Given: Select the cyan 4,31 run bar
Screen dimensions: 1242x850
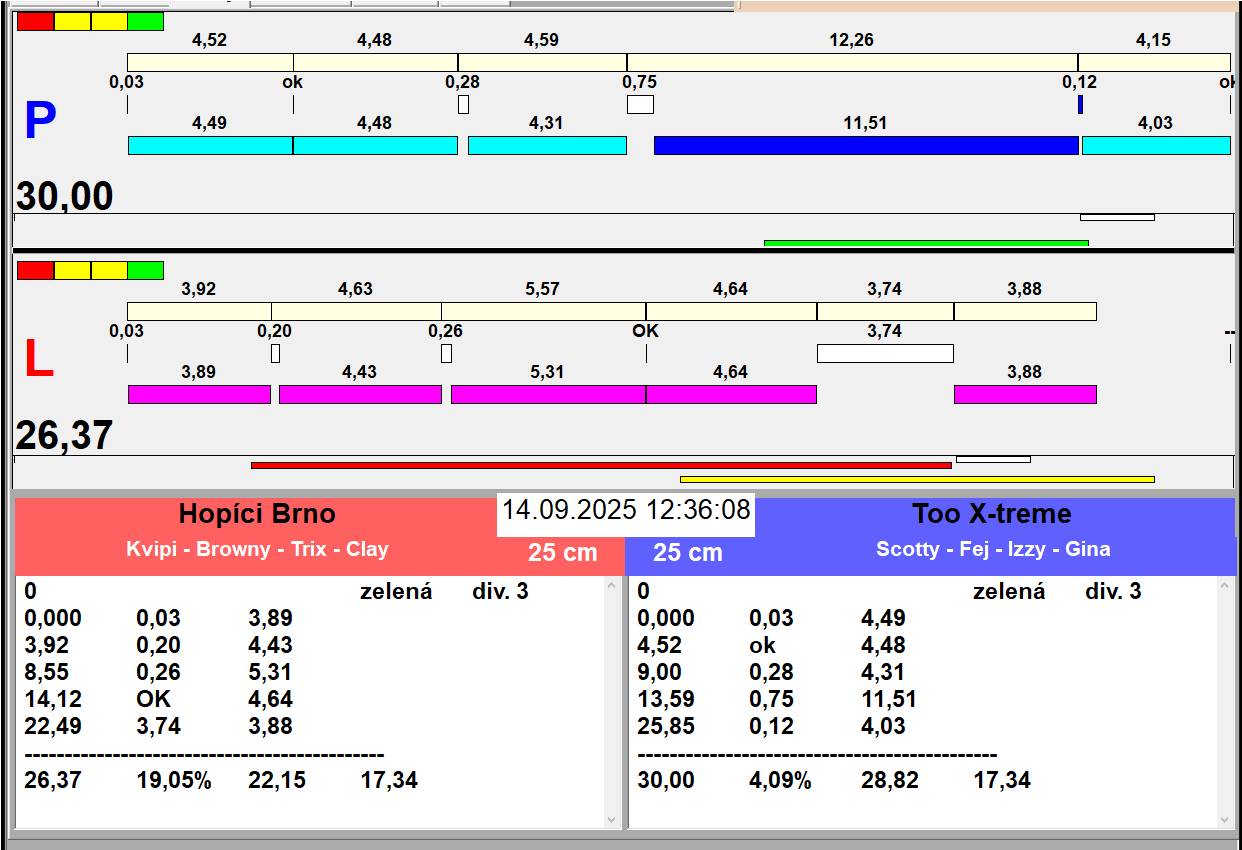Looking at the screenshot, I should (x=547, y=146).
